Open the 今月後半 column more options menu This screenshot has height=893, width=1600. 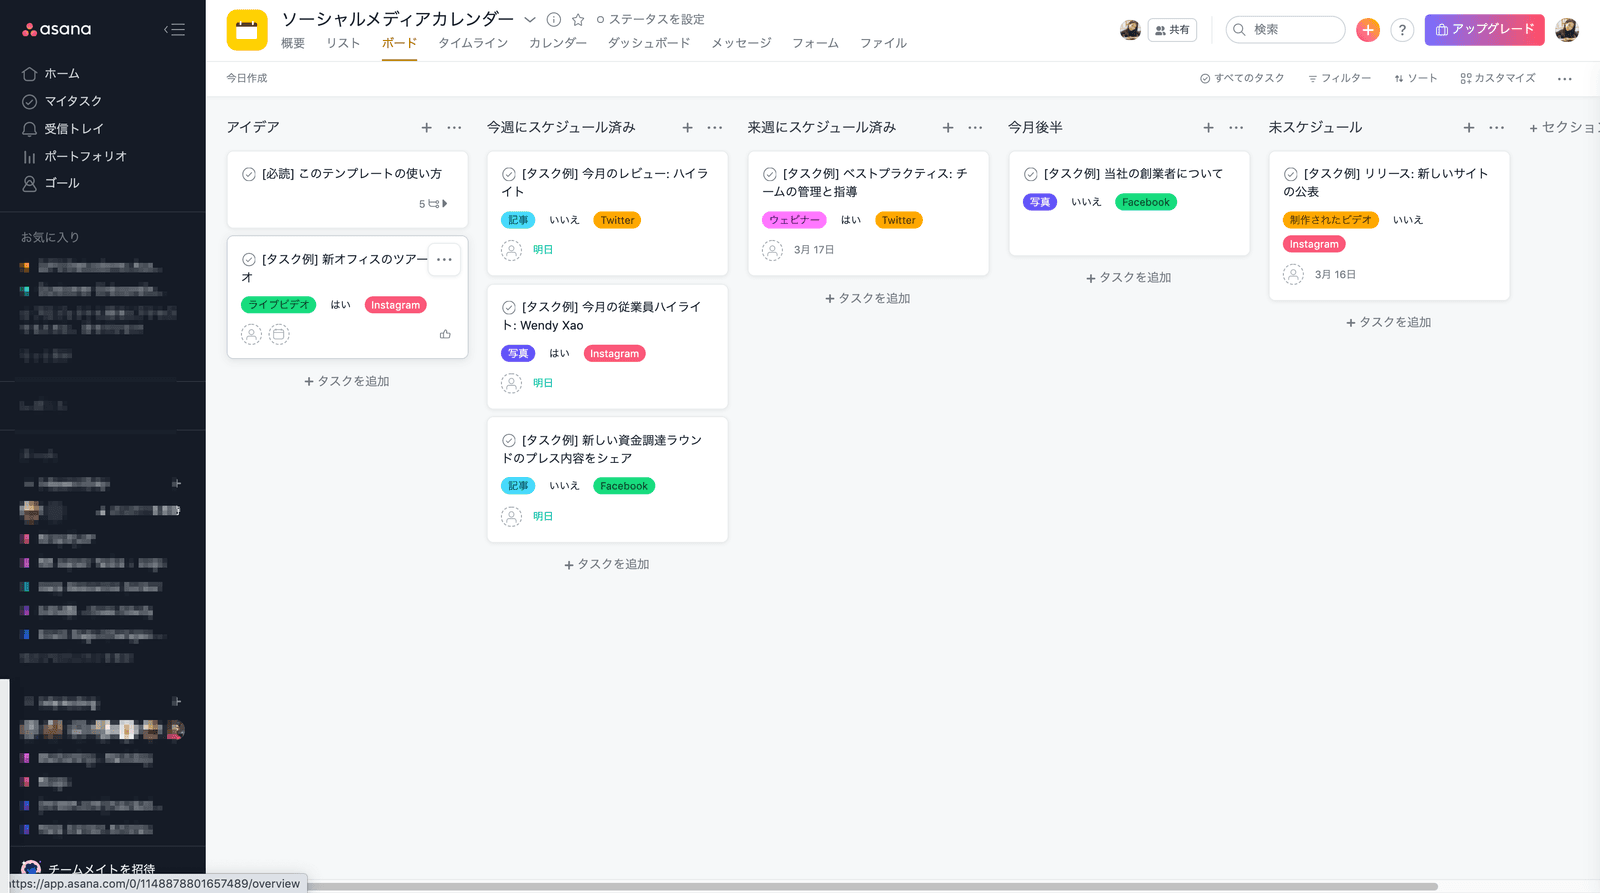coord(1236,128)
